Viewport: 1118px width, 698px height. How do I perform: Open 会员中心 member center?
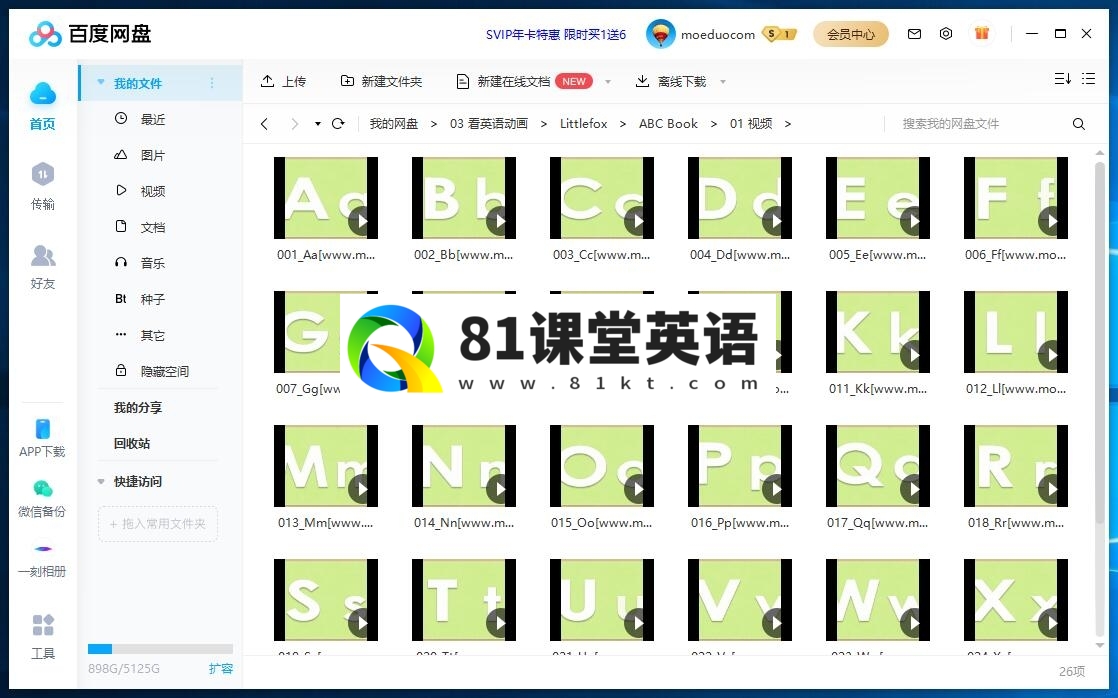click(851, 34)
